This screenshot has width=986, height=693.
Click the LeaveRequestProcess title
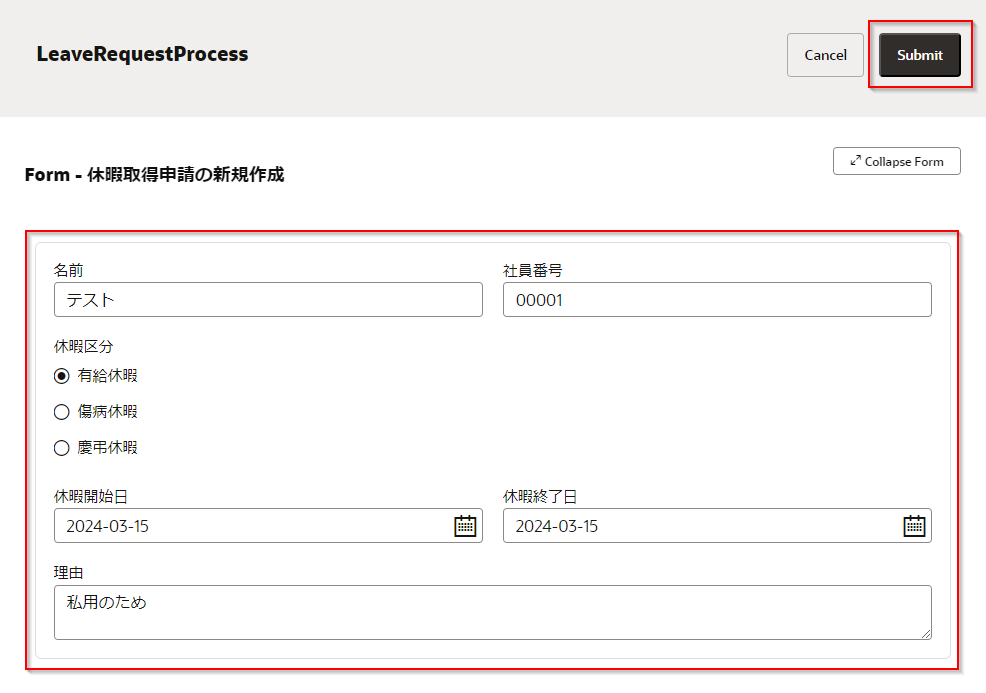pos(142,54)
